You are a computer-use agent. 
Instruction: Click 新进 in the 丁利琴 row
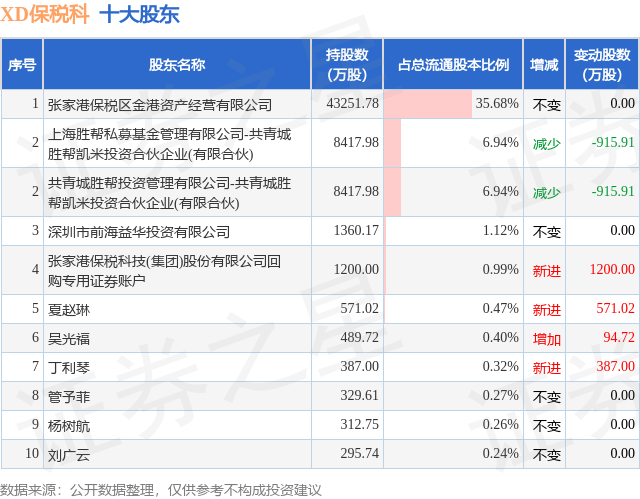tap(547, 368)
